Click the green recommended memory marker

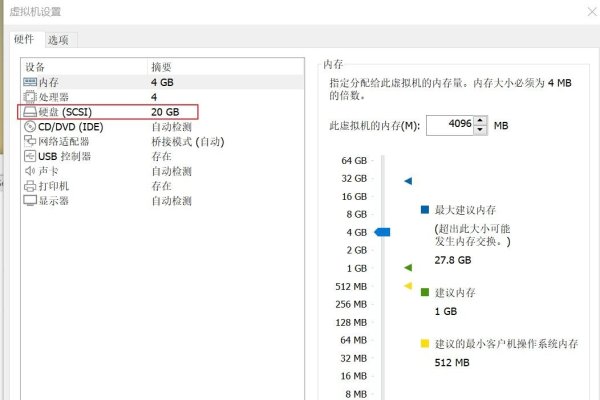(x=408, y=268)
